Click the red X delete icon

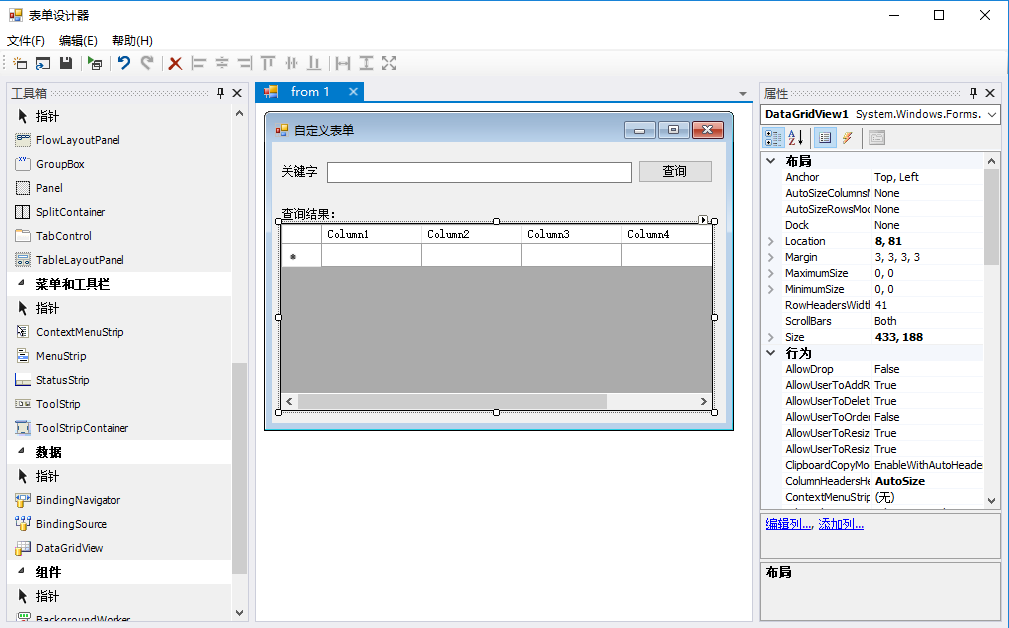tap(175, 63)
